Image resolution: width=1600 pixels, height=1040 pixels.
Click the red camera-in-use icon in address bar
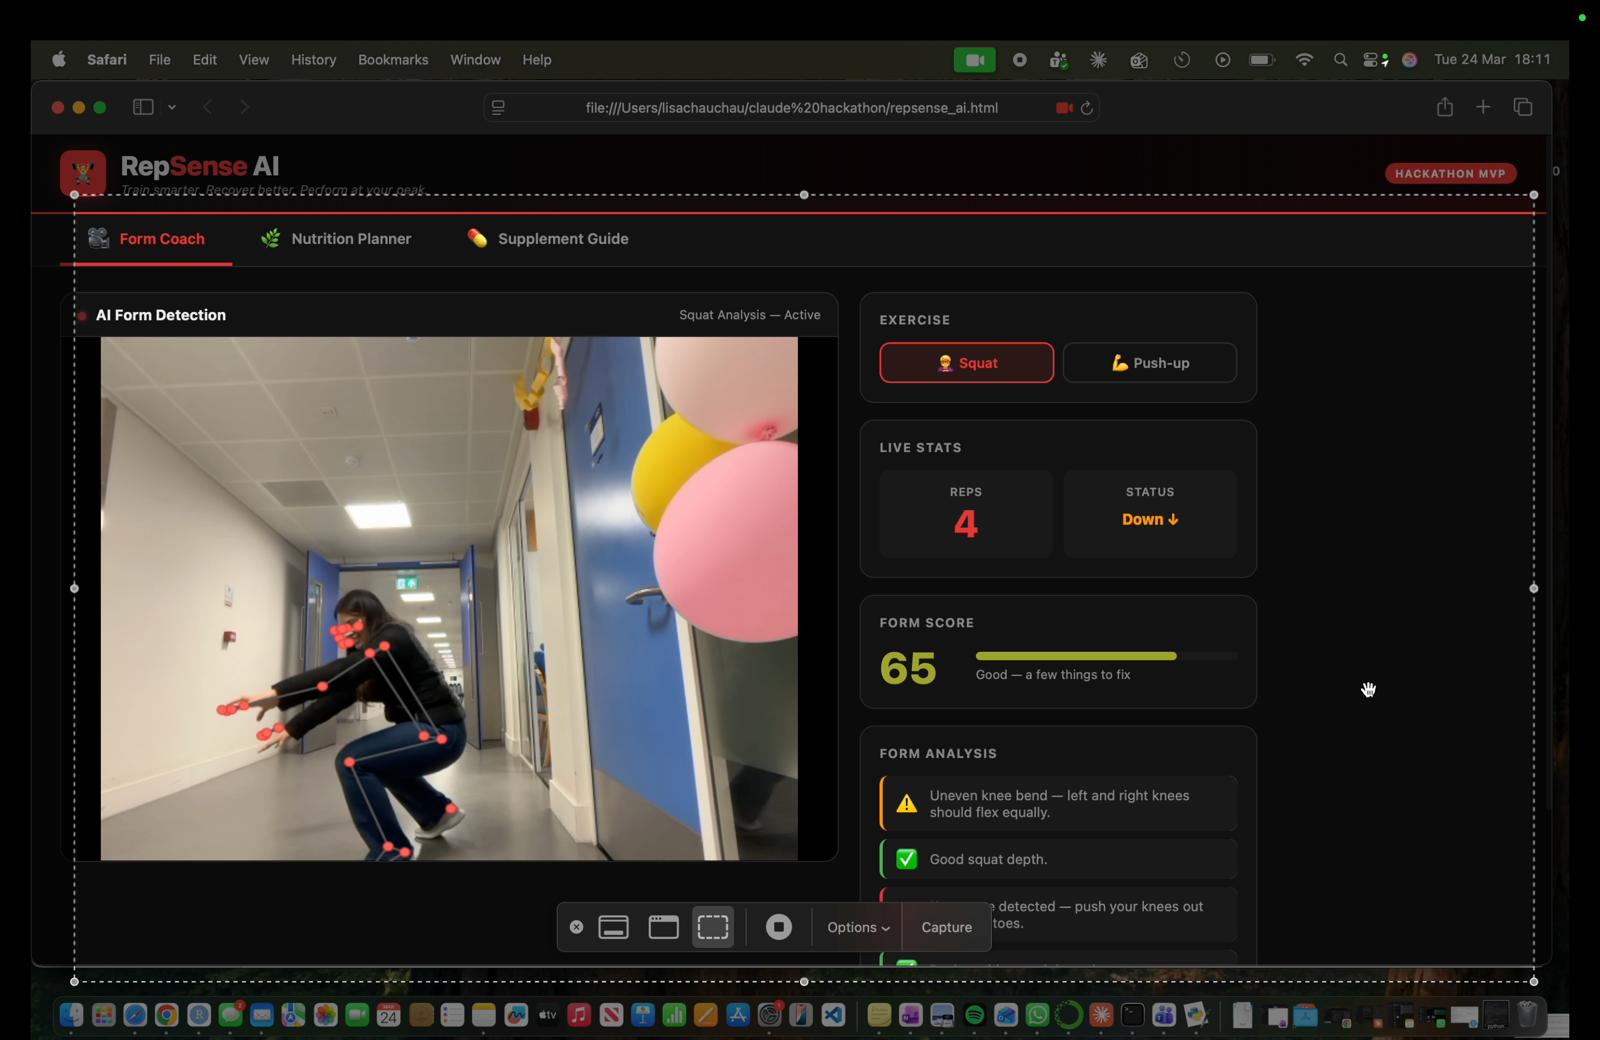(x=1064, y=108)
